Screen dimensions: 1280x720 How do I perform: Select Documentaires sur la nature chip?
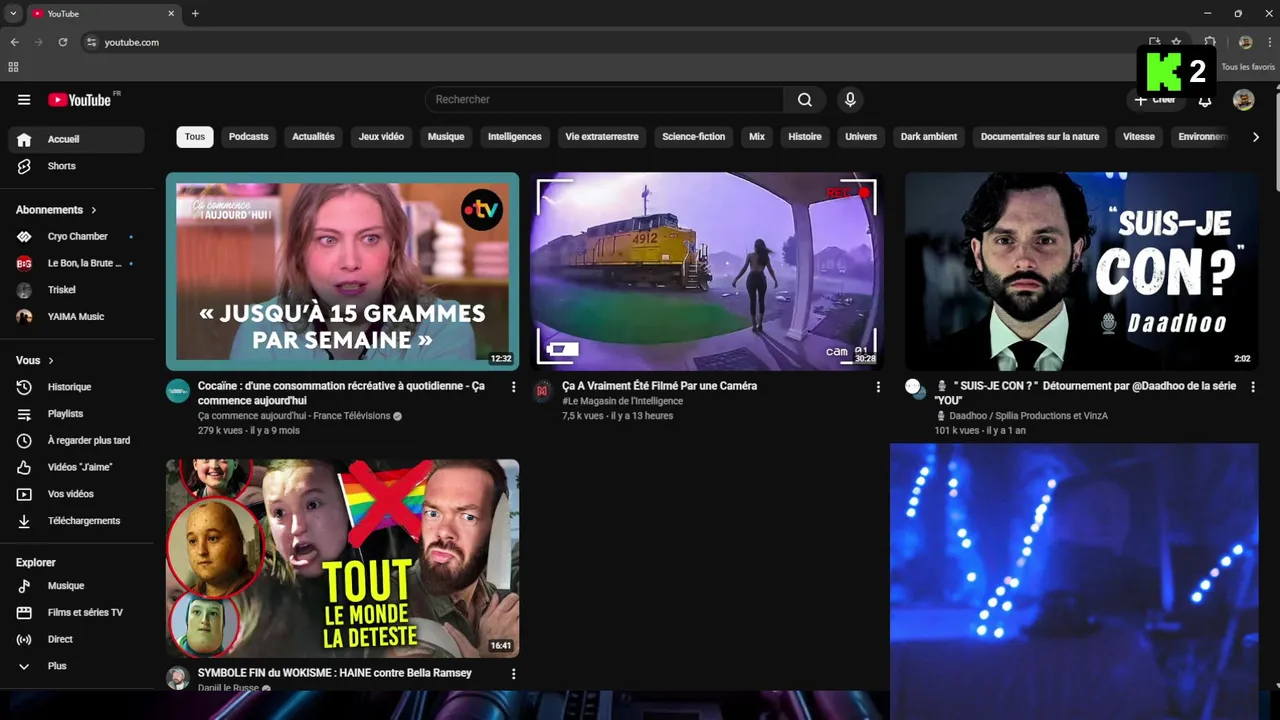point(1040,137)
